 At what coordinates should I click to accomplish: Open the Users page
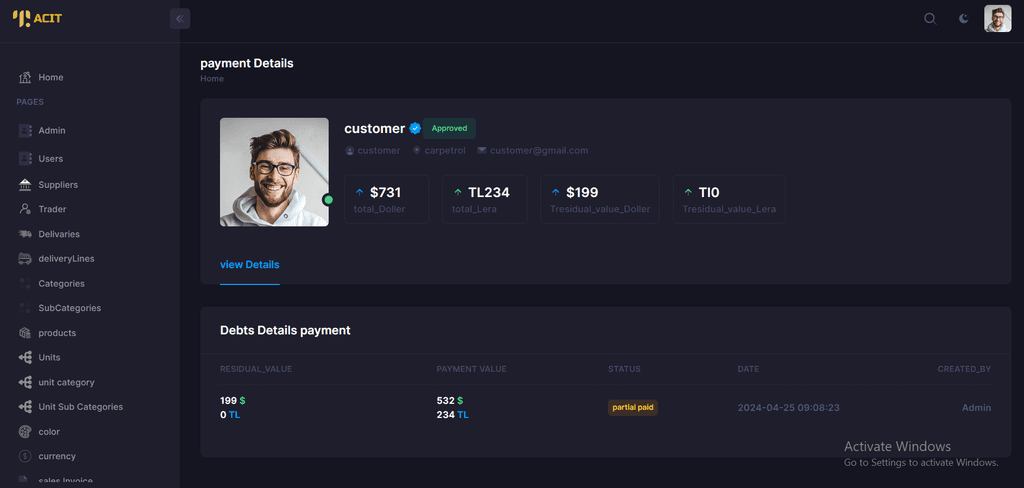(x=51, y=159)
